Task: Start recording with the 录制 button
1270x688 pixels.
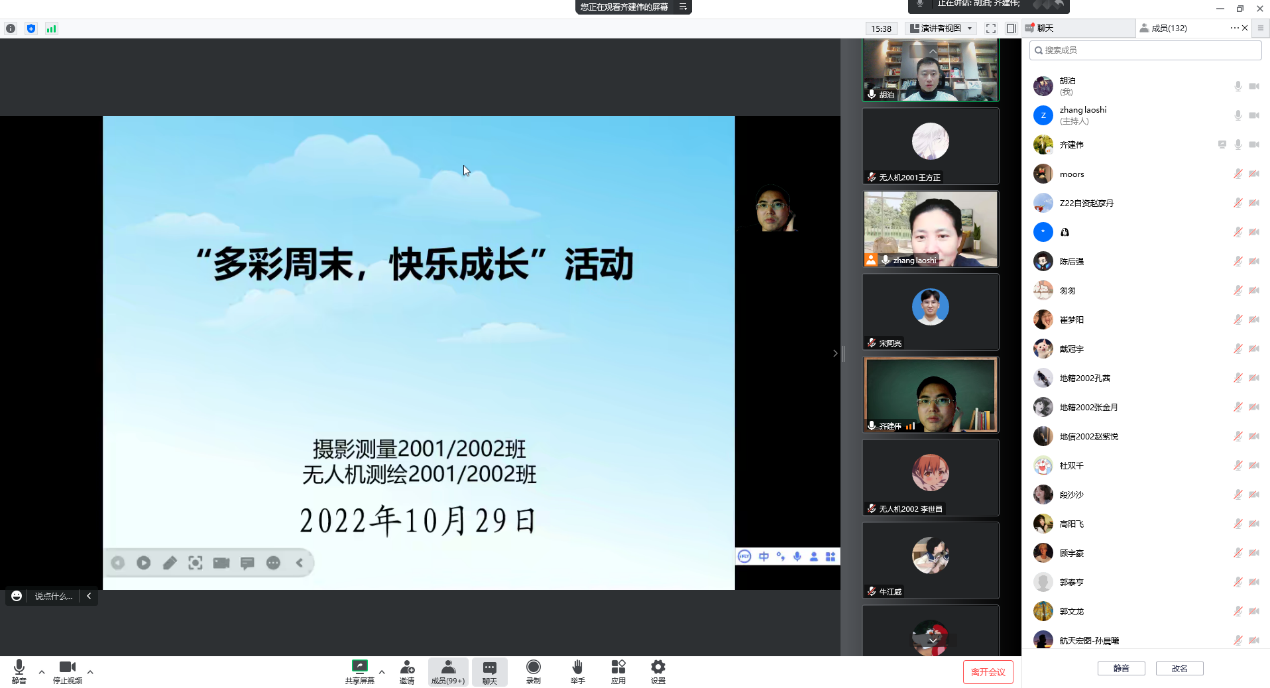Action: click(x=533, y=668)
